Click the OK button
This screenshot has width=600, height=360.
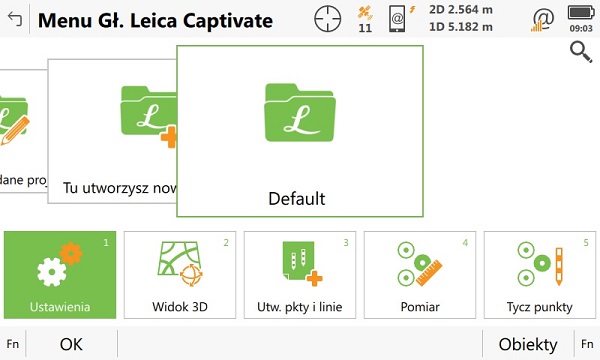[71, 344]
